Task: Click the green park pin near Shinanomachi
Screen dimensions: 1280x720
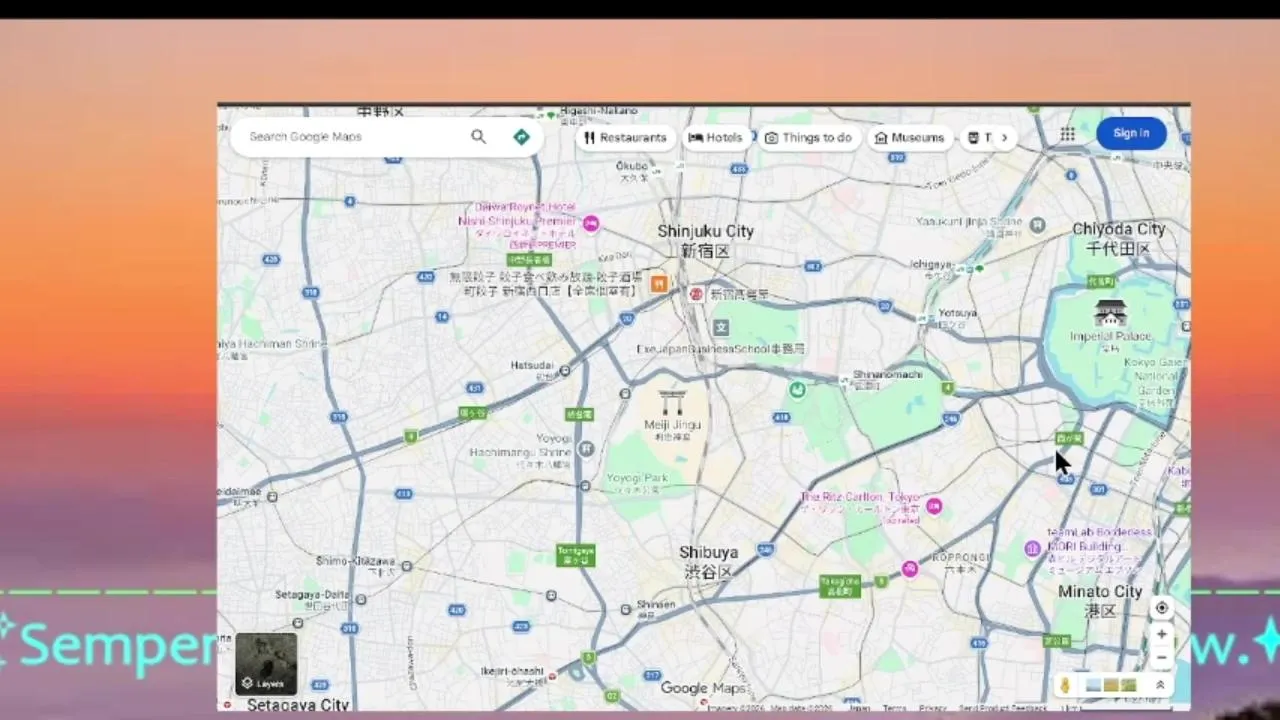Action: coord(797,390)
